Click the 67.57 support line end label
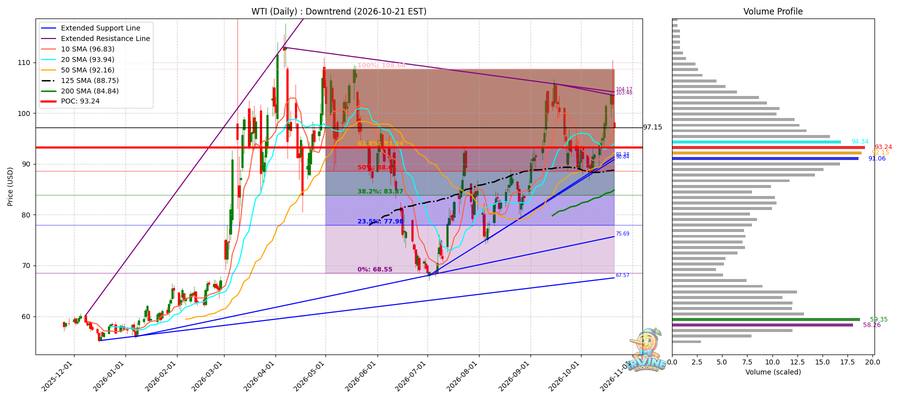Image resolution: width=900 pixels, height=400 pixels. (622, 275)
